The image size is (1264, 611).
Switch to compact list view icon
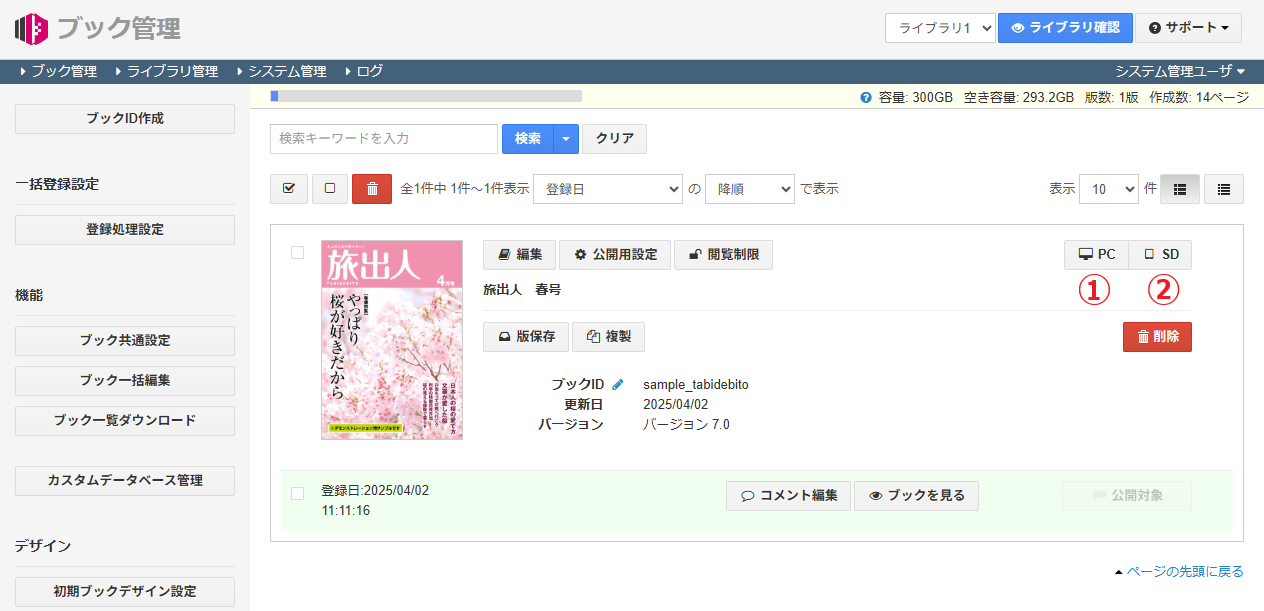(x=1223, y=189)
